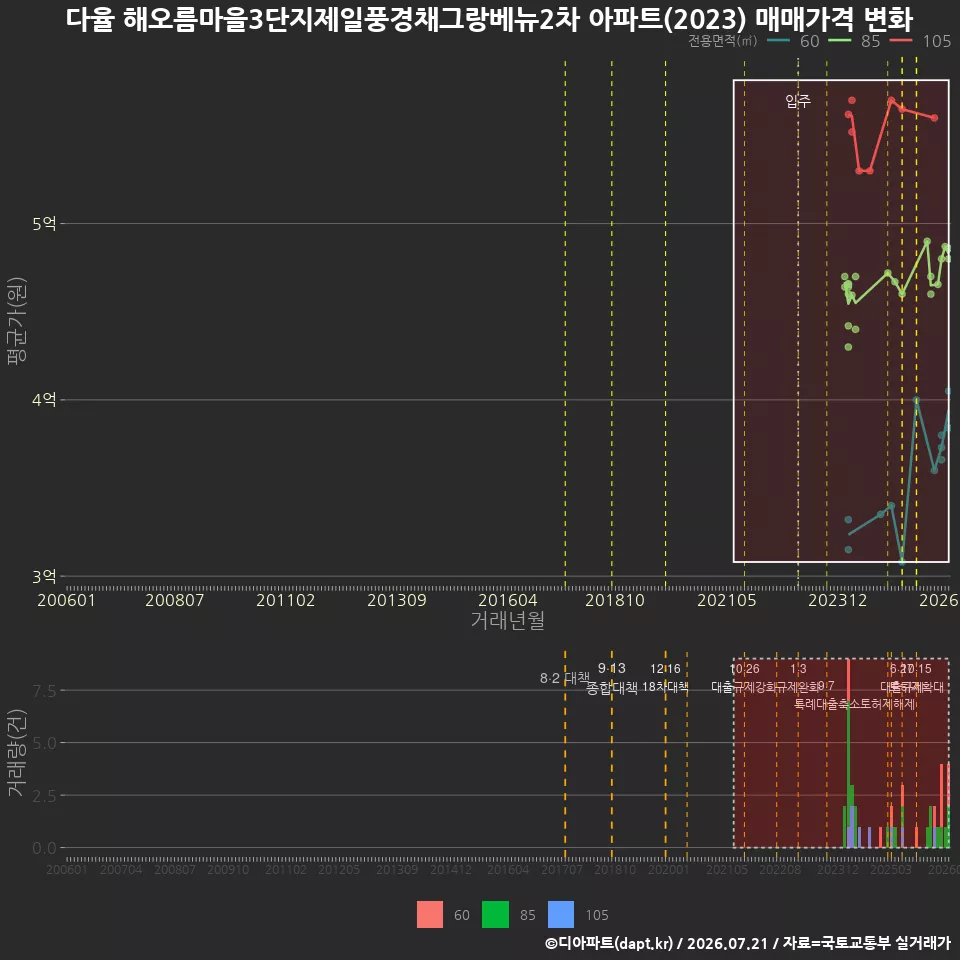The height and width of the screenshot is (960, 960).
Task: Click the blue 105 bar legend square
Action: point(561,915)
